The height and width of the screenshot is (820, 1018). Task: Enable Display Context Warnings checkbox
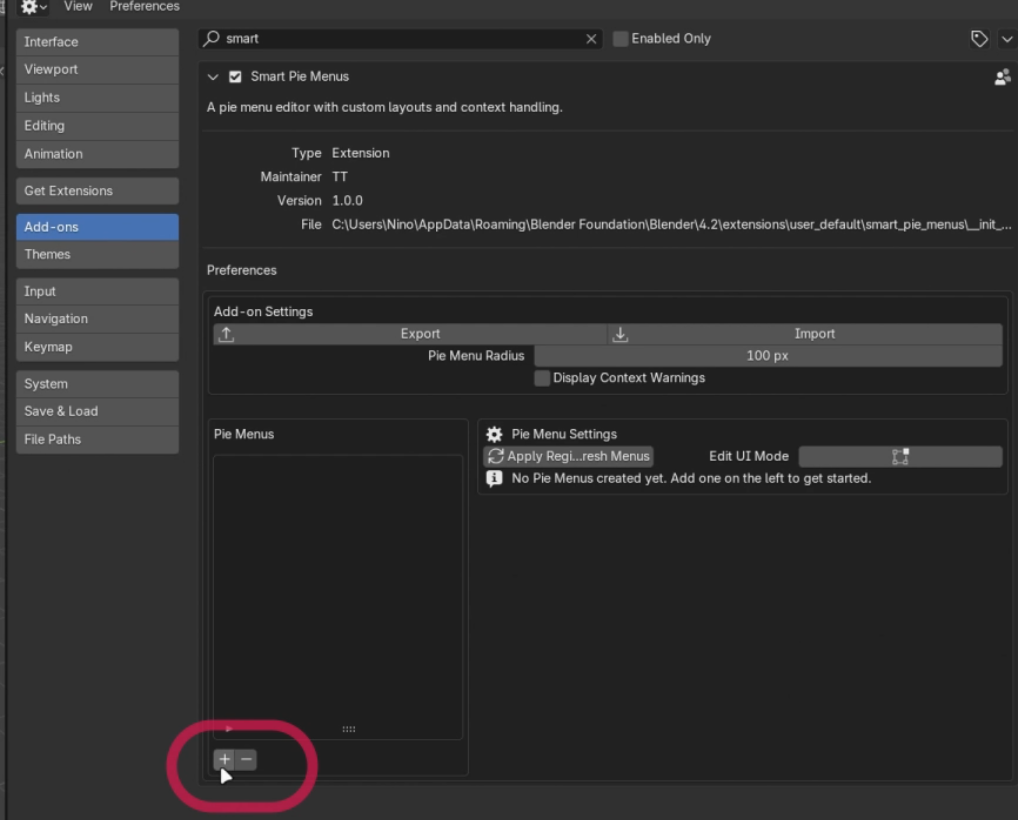(542, 378)
